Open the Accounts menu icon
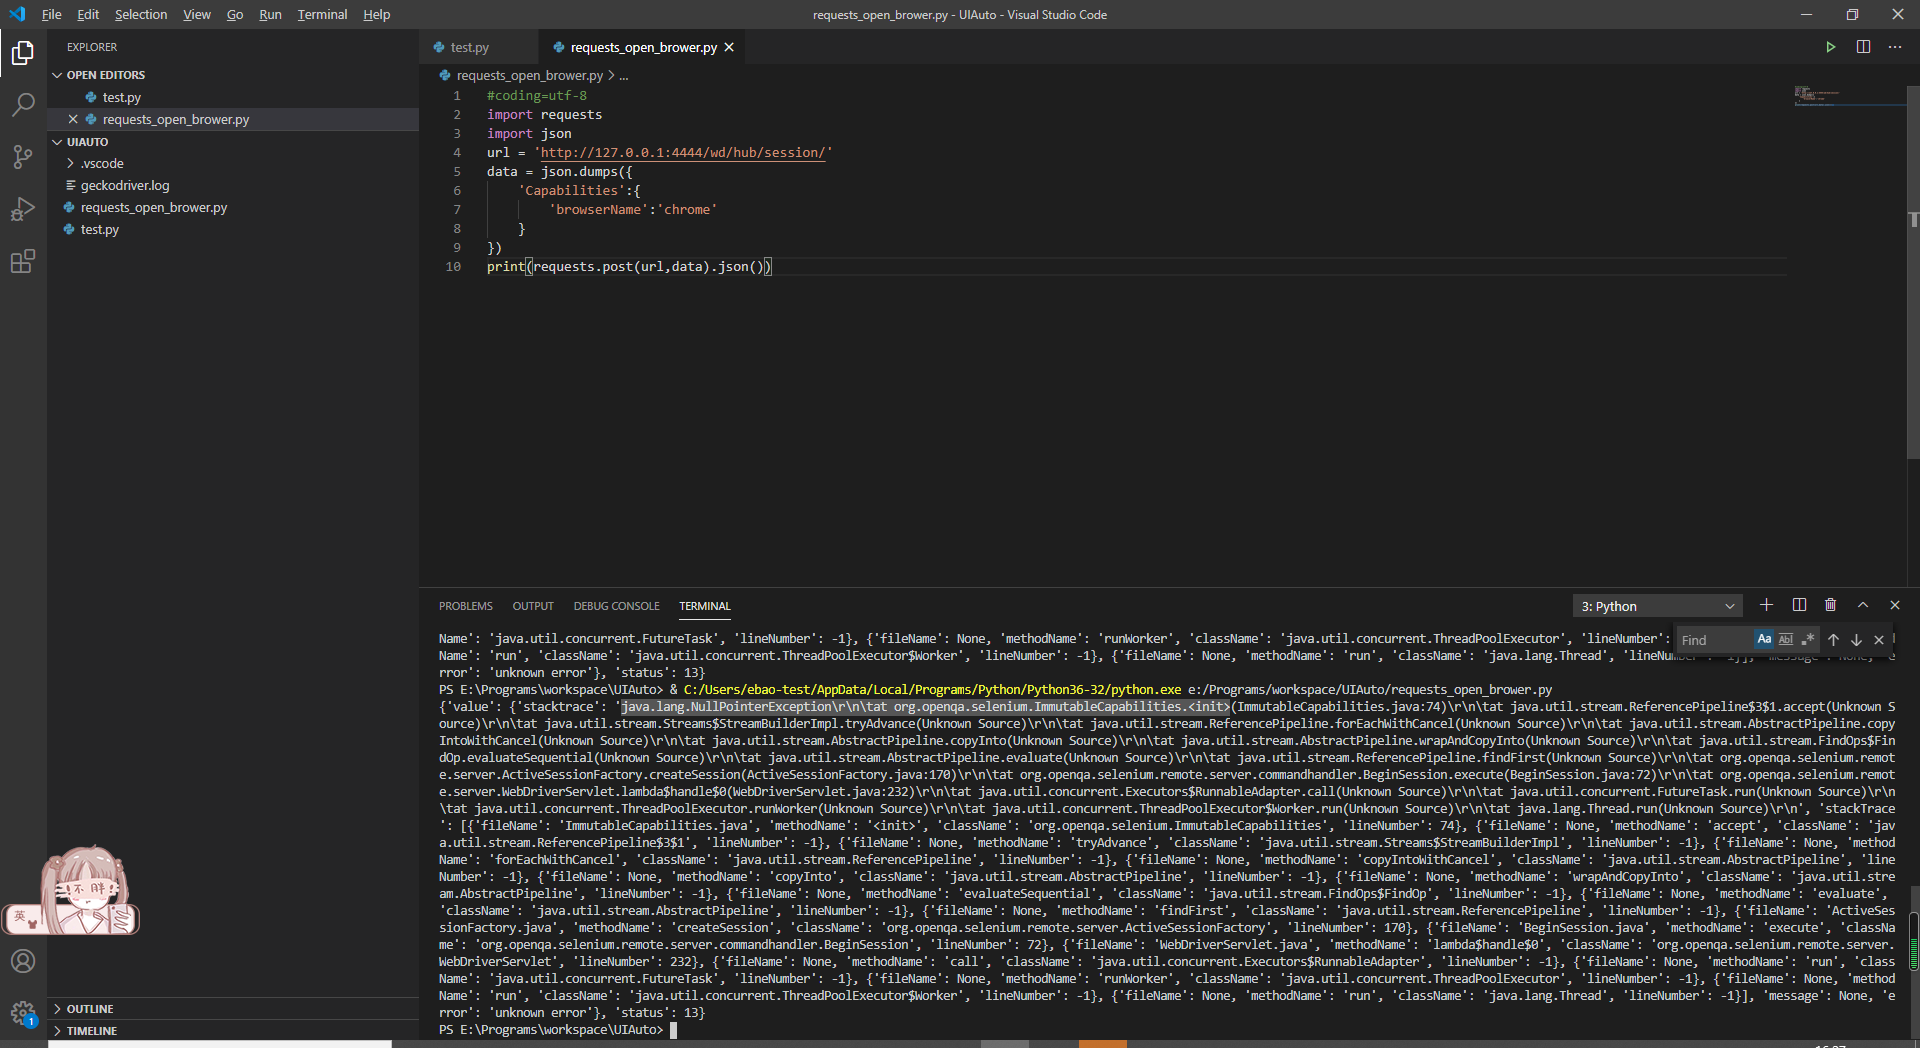The image size is (1920, 1048). coord(23,961)
